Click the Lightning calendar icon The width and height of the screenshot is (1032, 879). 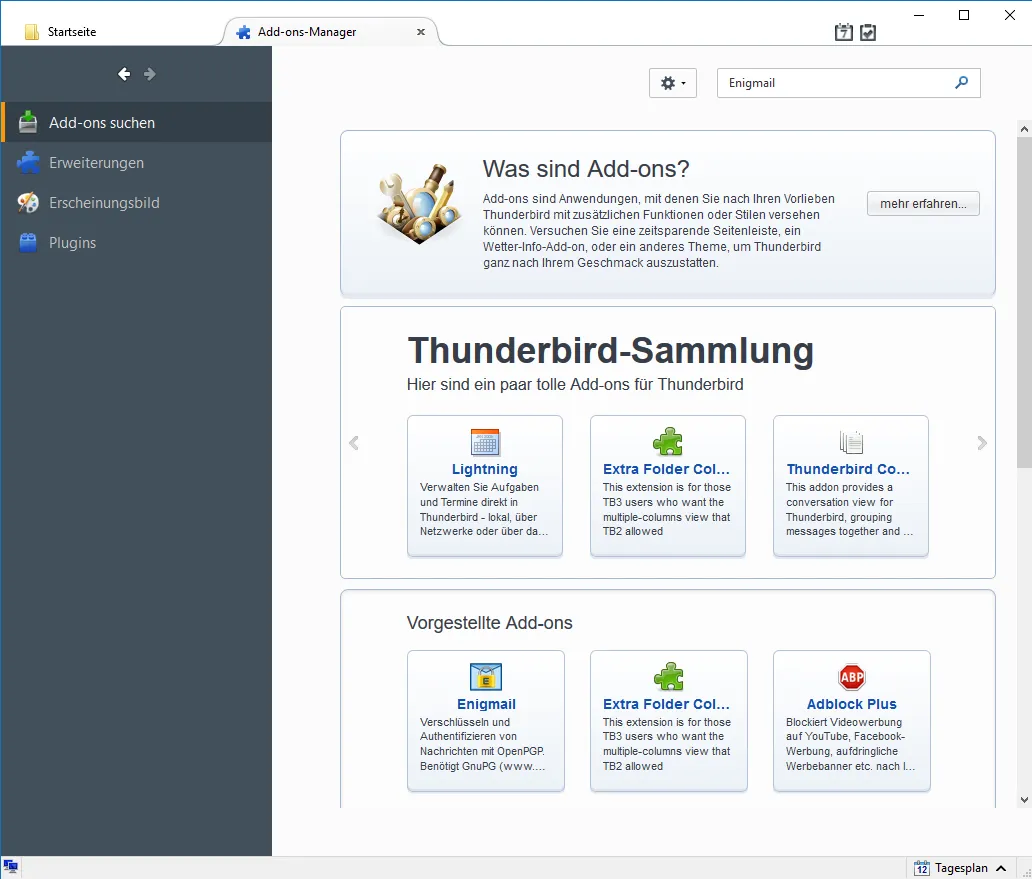485,442
